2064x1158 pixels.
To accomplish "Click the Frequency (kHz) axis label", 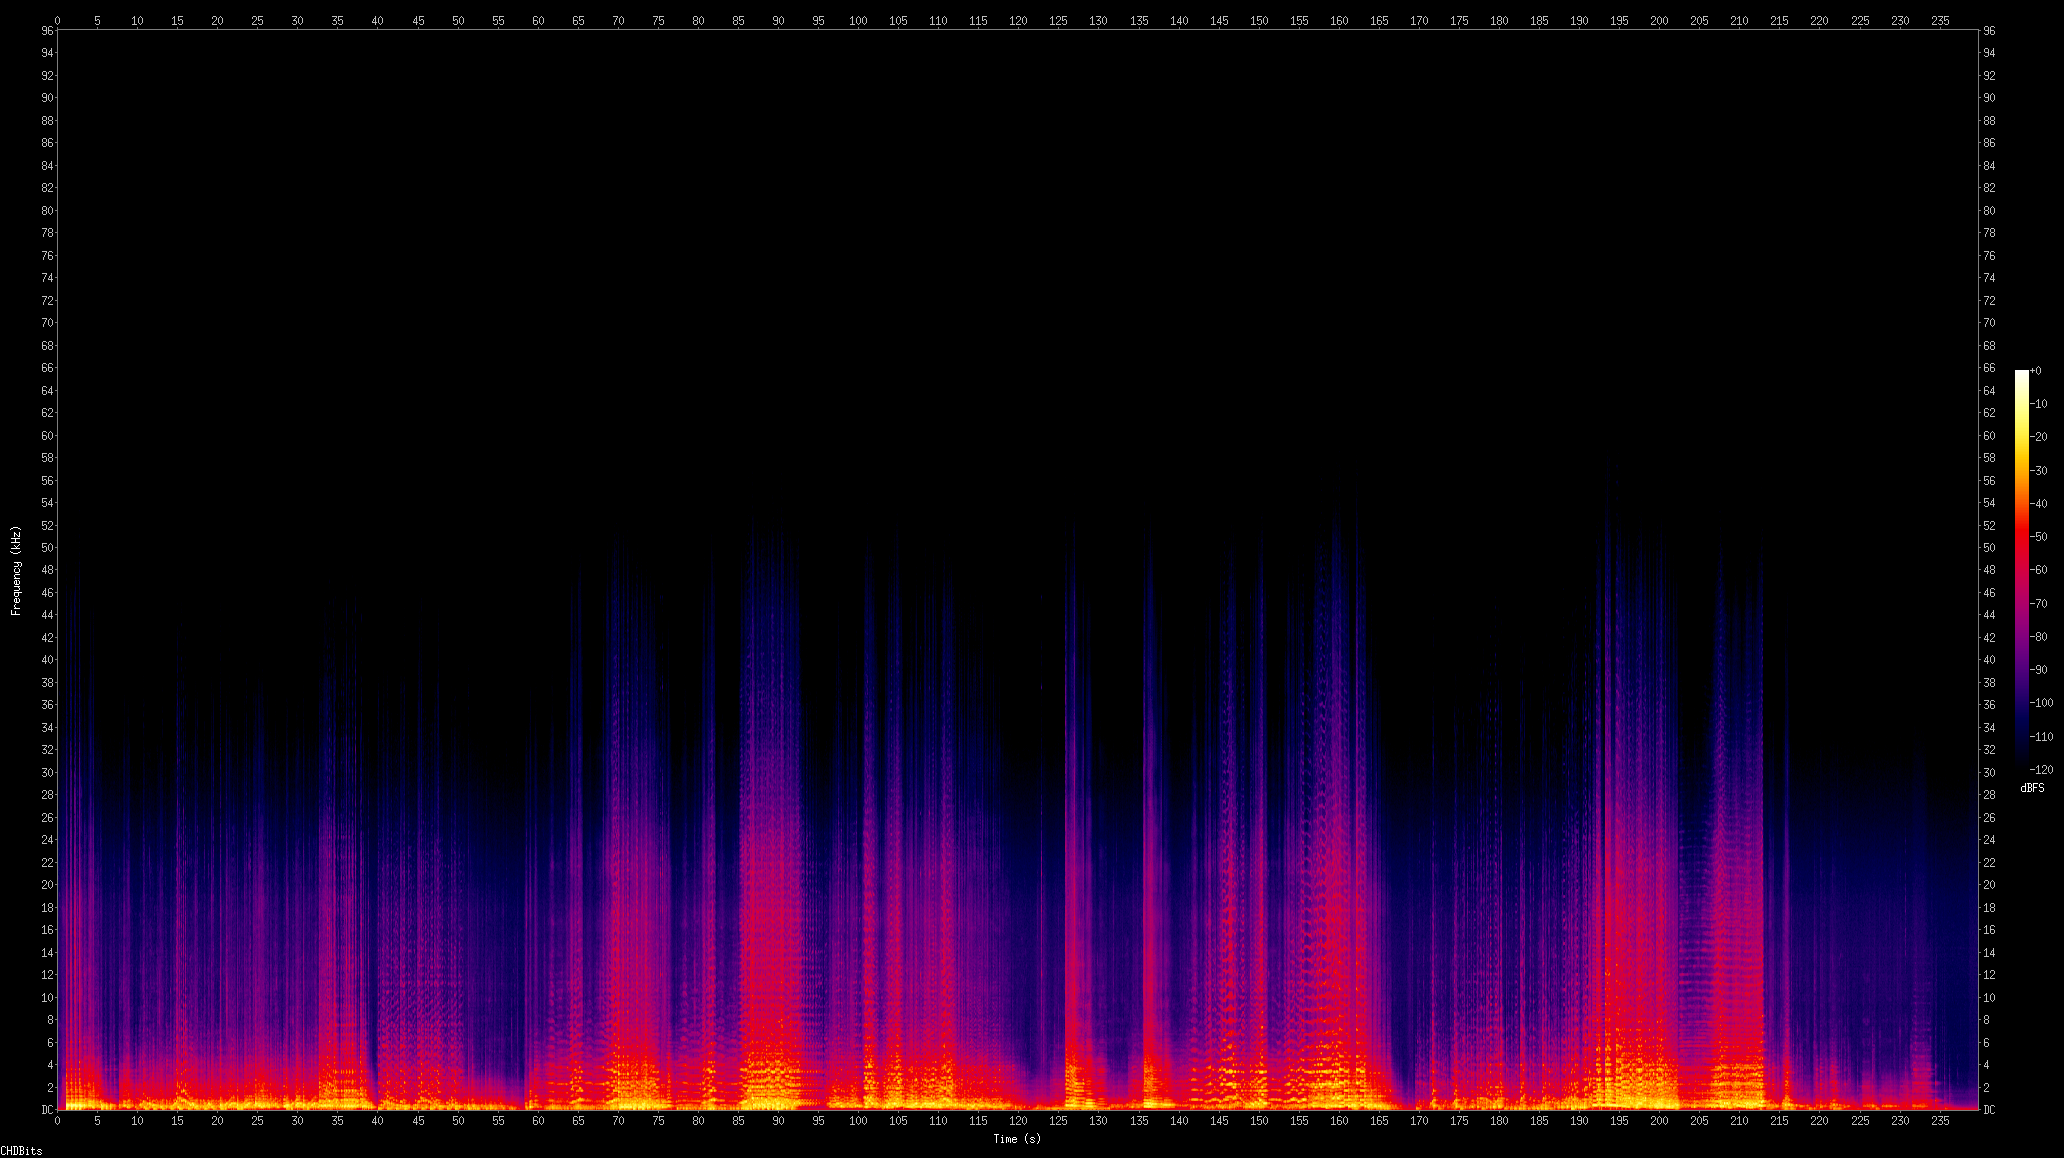I will (x=16, y=570).
